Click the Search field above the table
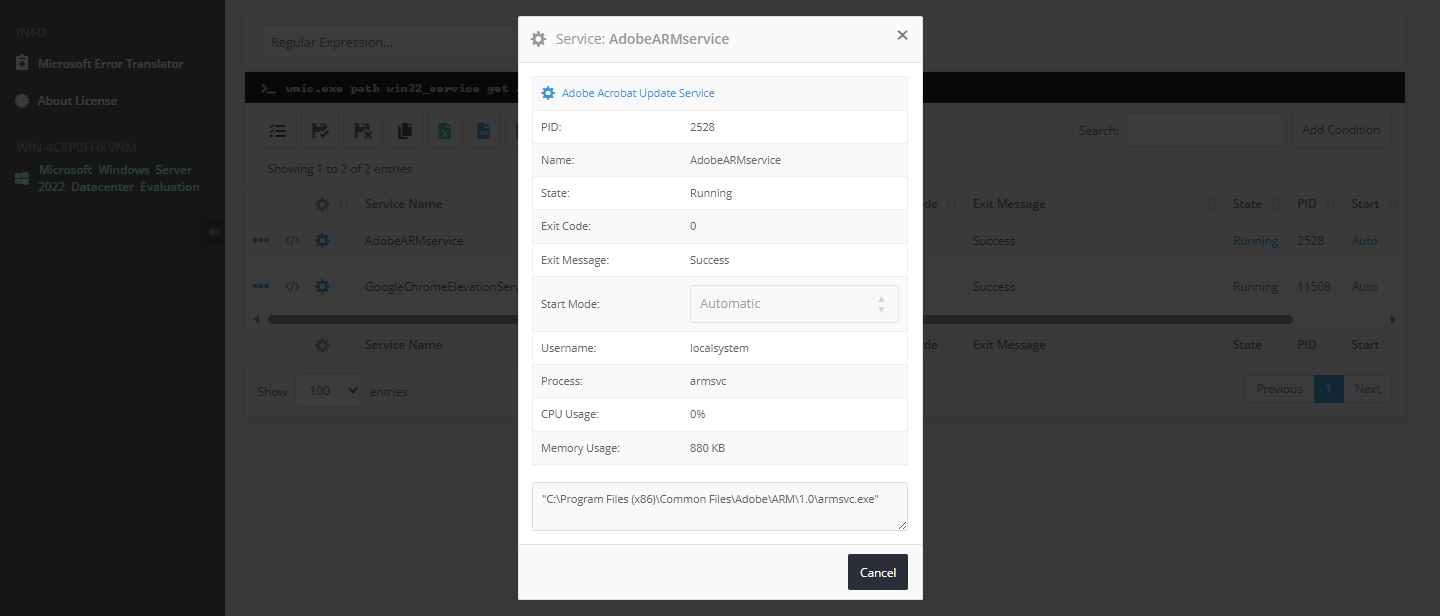This screenshot has height=616, width=1440. 1205,130
